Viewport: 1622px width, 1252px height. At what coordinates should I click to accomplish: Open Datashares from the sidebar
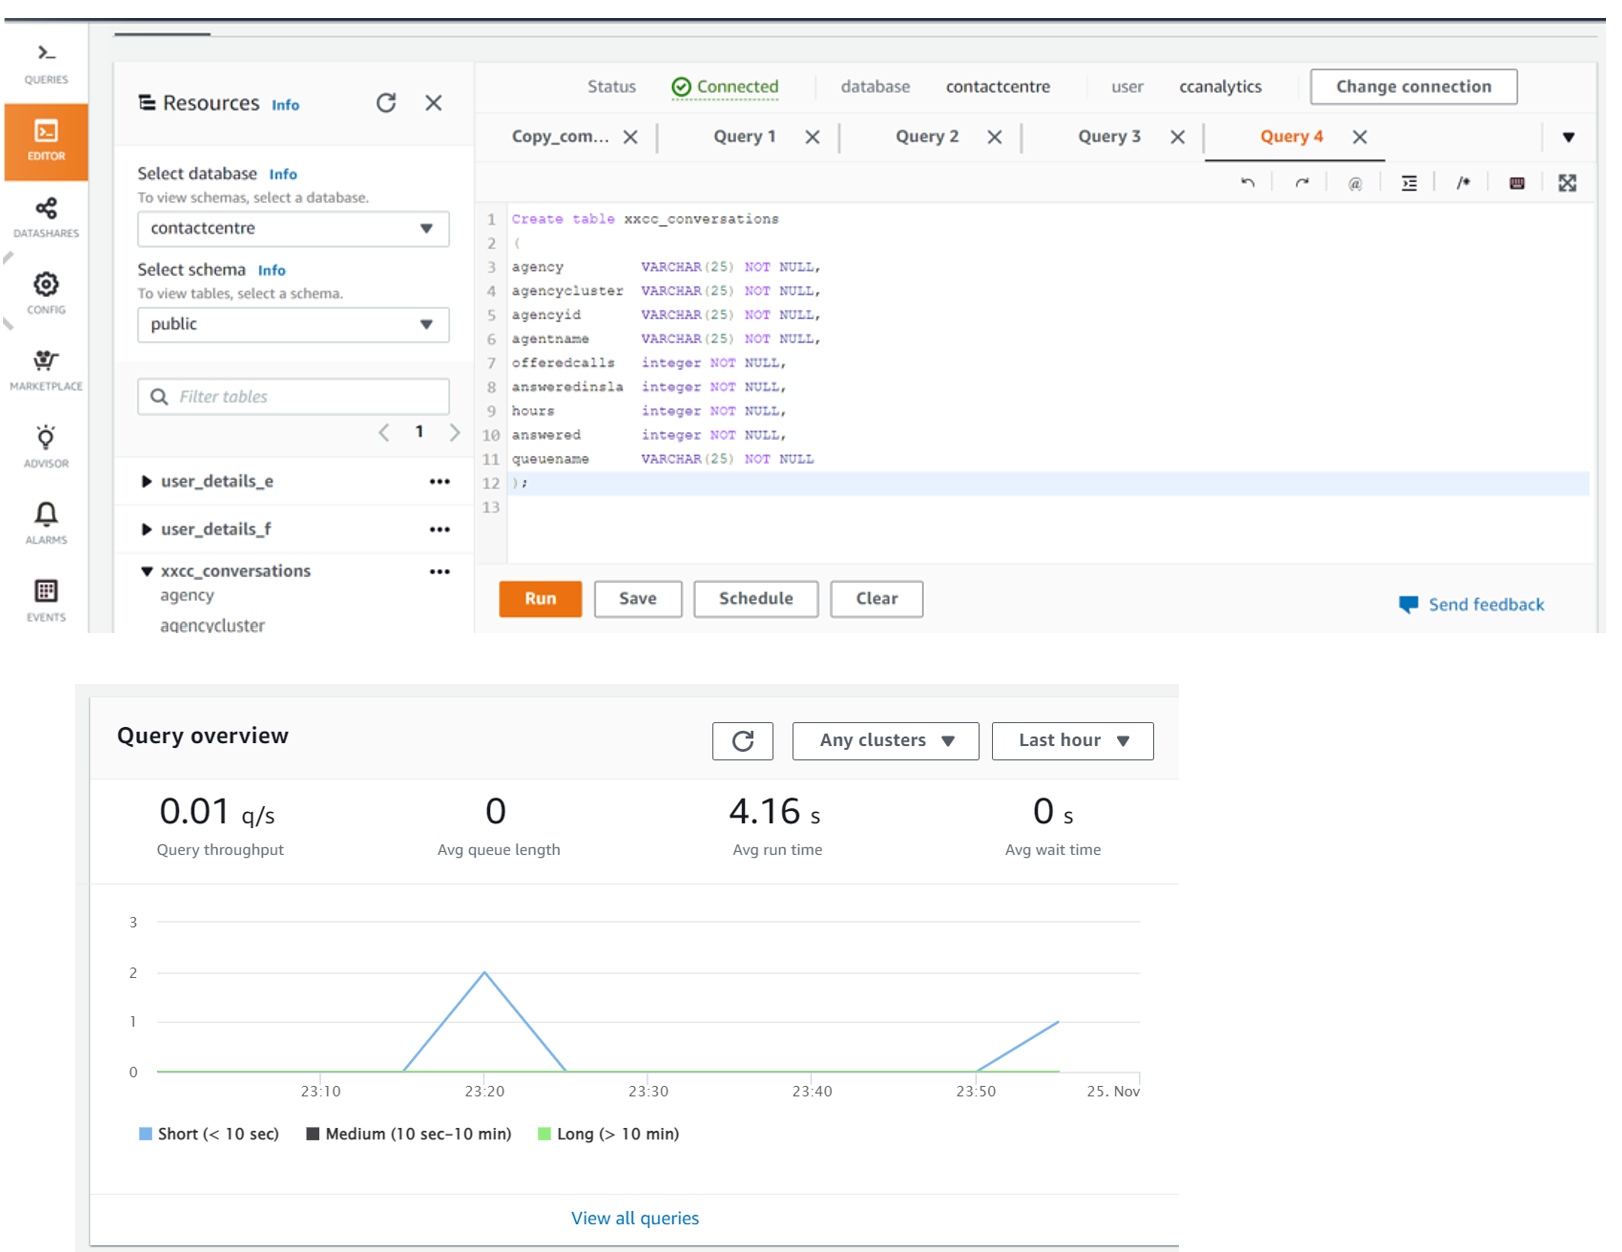46,217
